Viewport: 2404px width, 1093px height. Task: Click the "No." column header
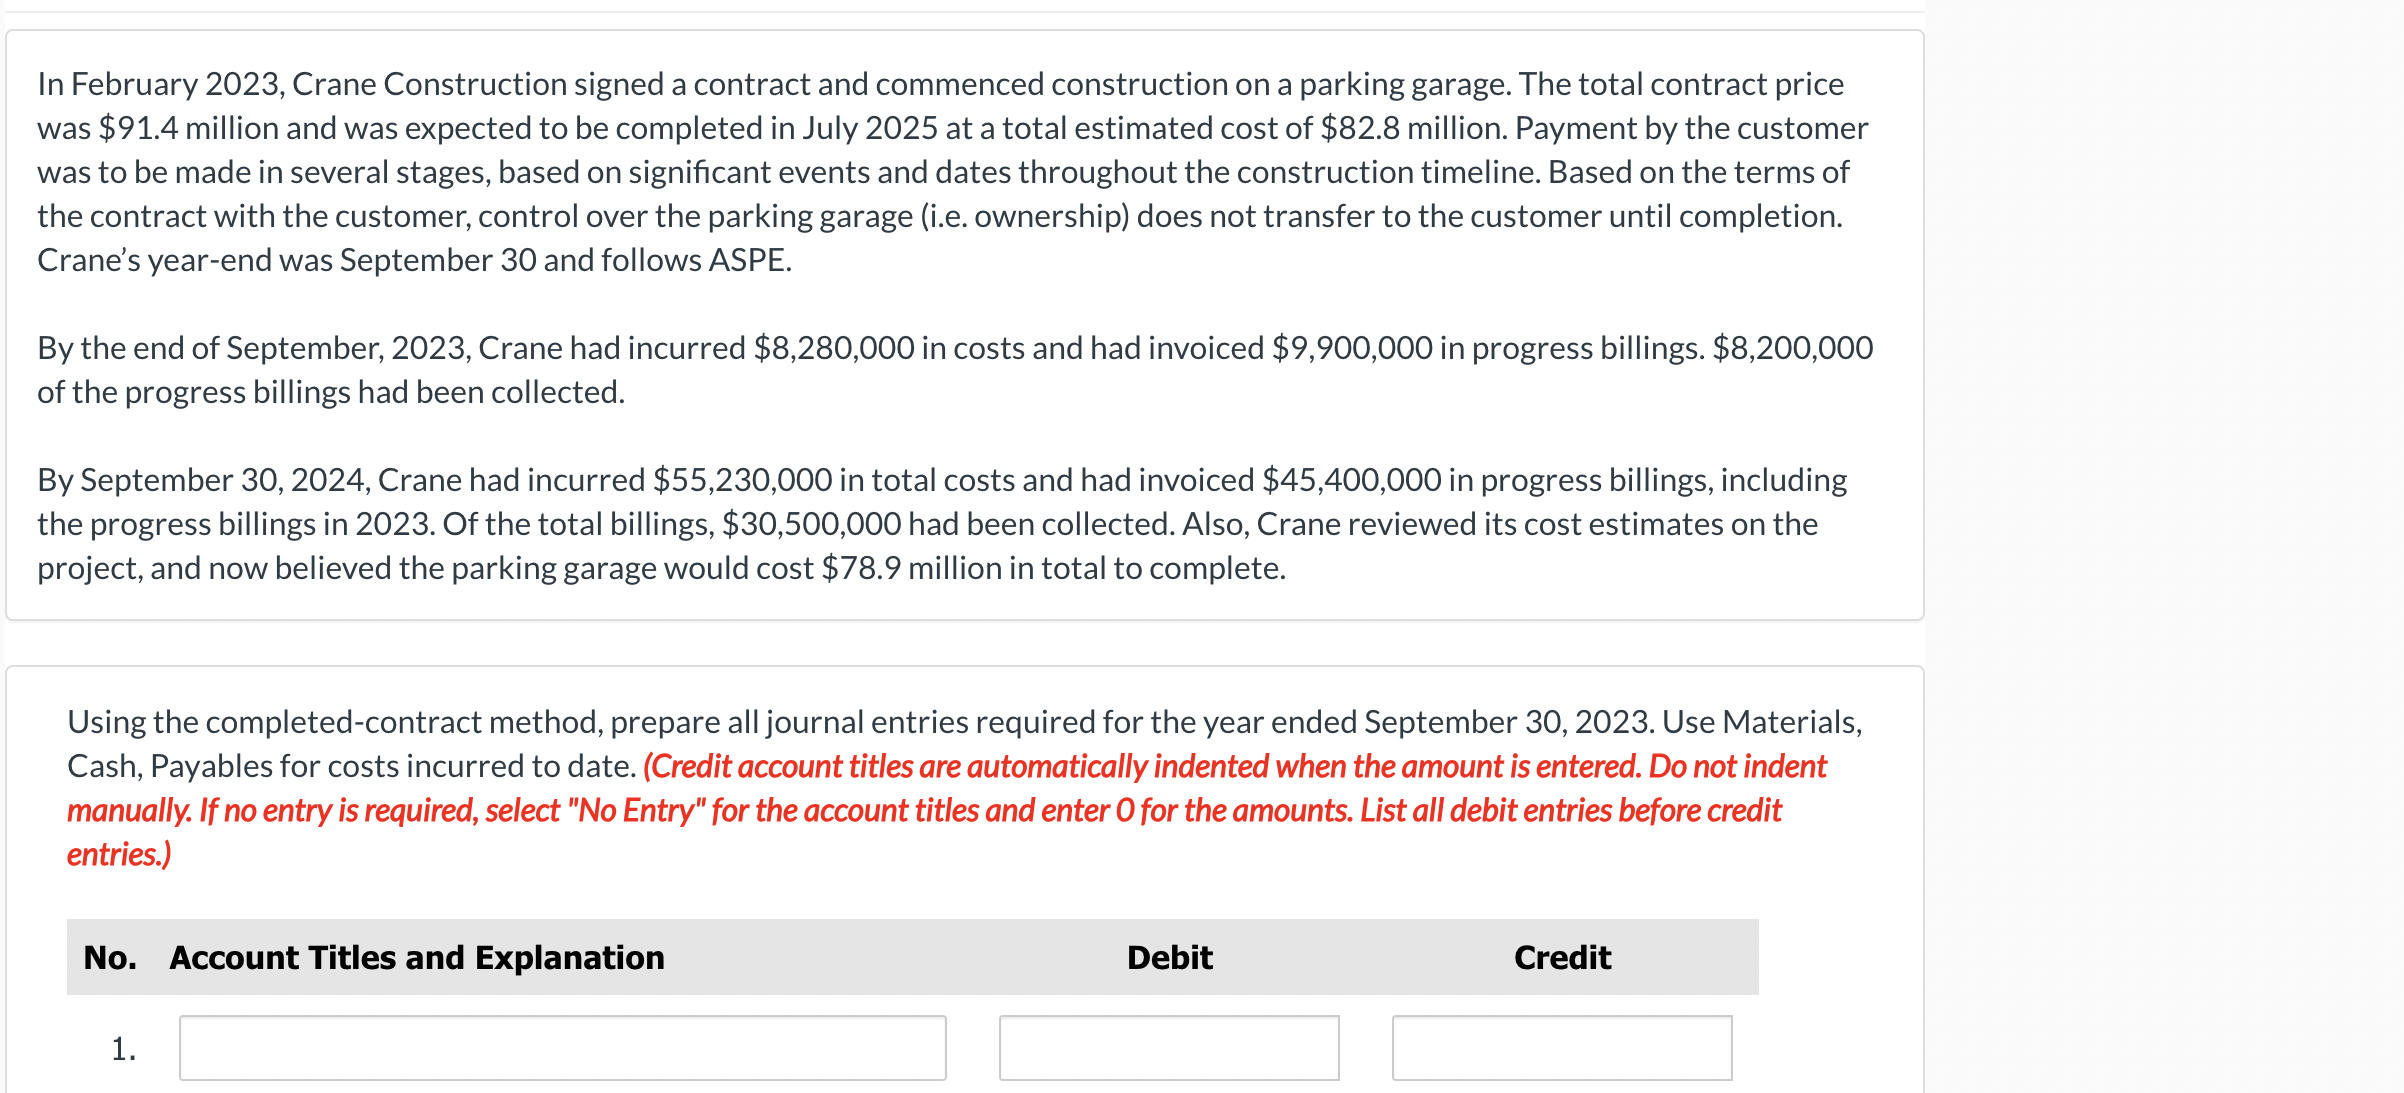(110, 958)
